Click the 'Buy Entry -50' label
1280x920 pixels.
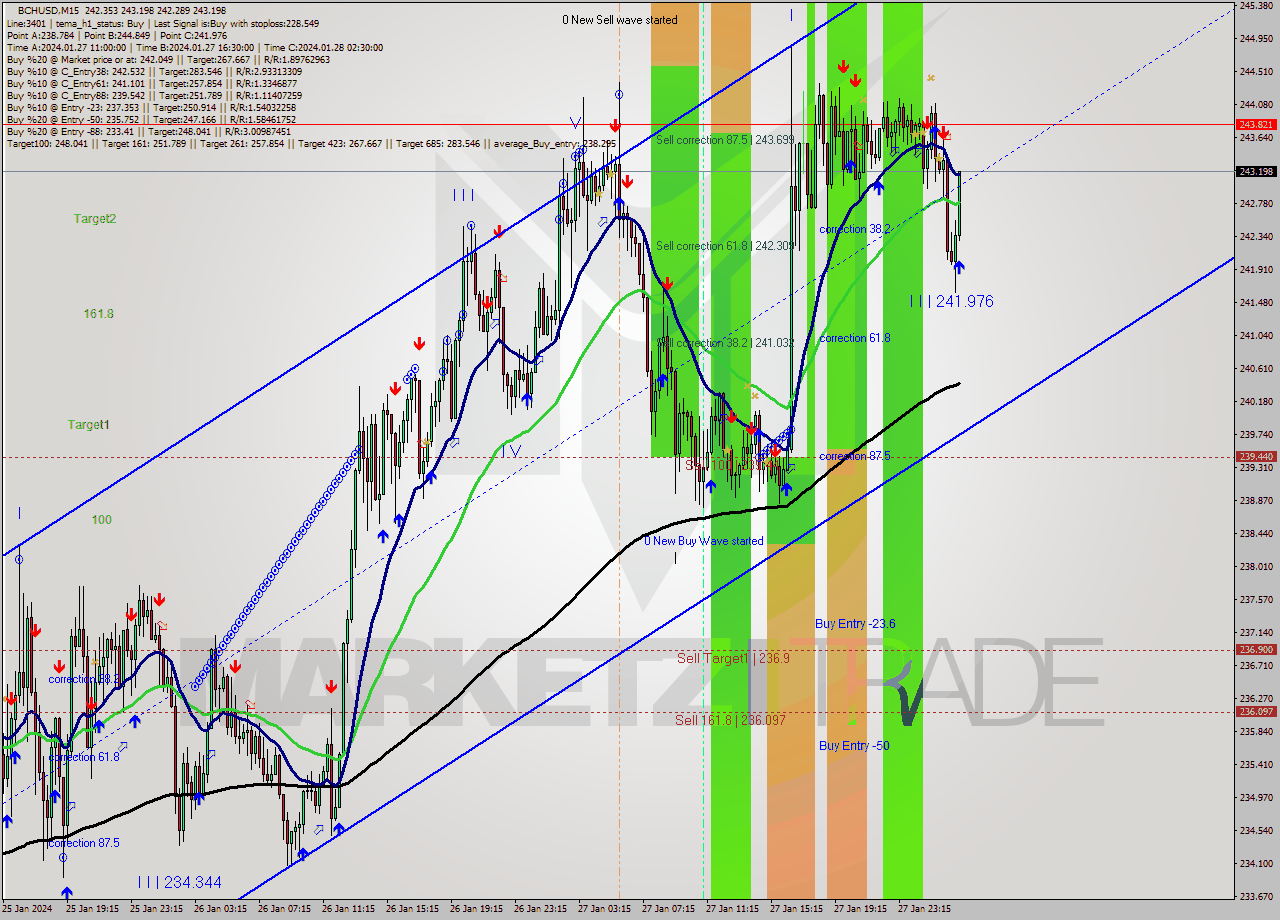854,746
